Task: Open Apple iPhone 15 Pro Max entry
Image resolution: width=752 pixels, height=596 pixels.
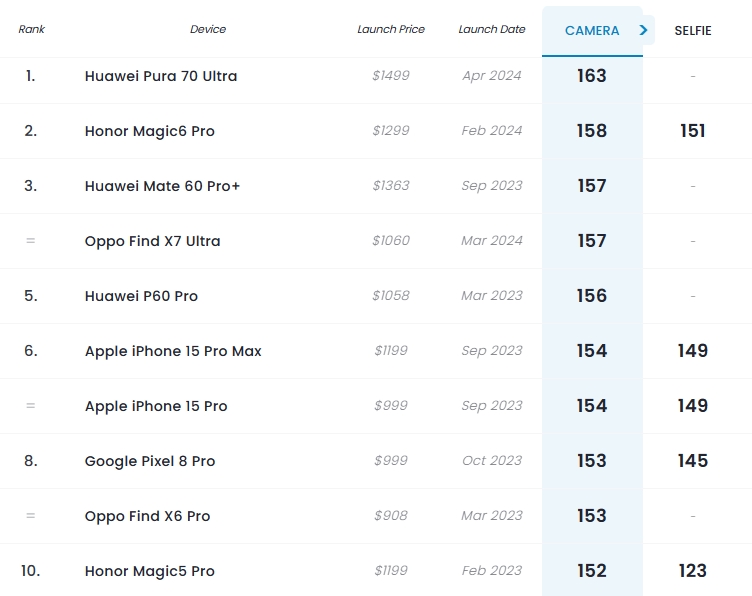Action: point(173,351)
